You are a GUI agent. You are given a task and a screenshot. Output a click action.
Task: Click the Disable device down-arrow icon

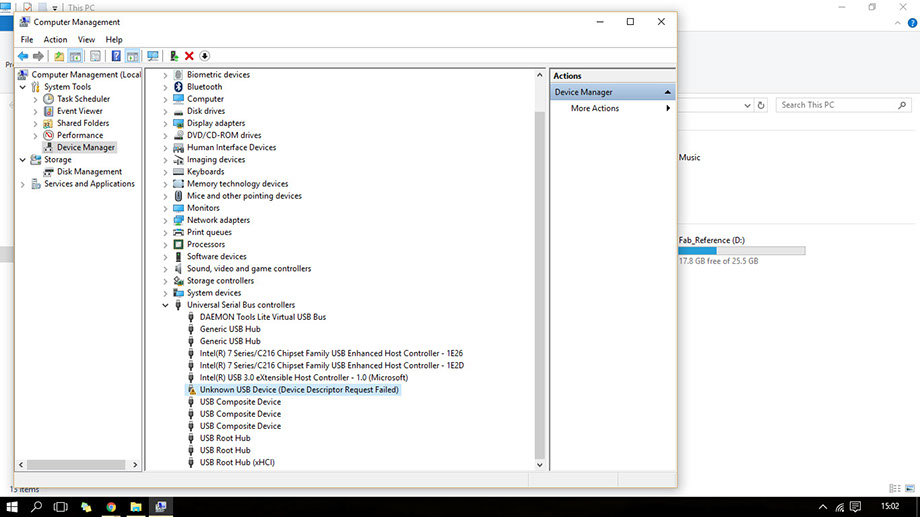[x=204, y=56]
